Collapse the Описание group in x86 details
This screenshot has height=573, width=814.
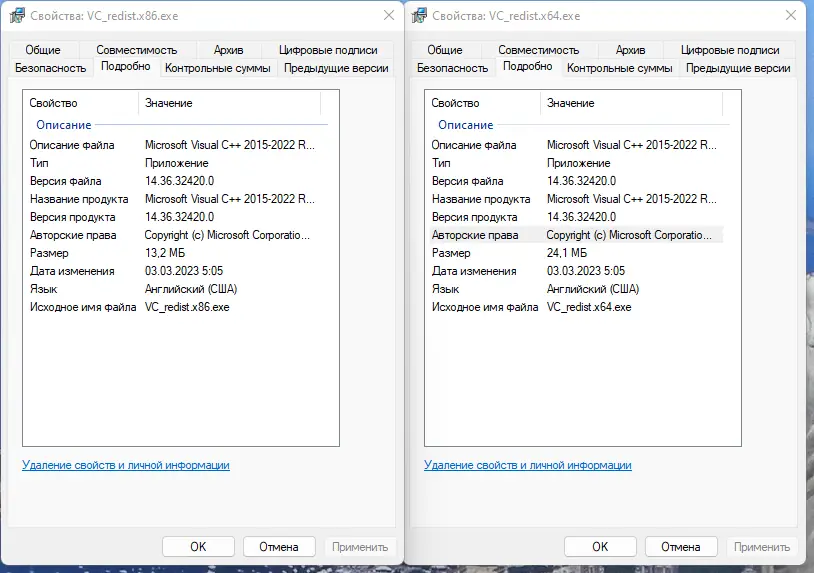pyautogui.click(x=64, y=125)
